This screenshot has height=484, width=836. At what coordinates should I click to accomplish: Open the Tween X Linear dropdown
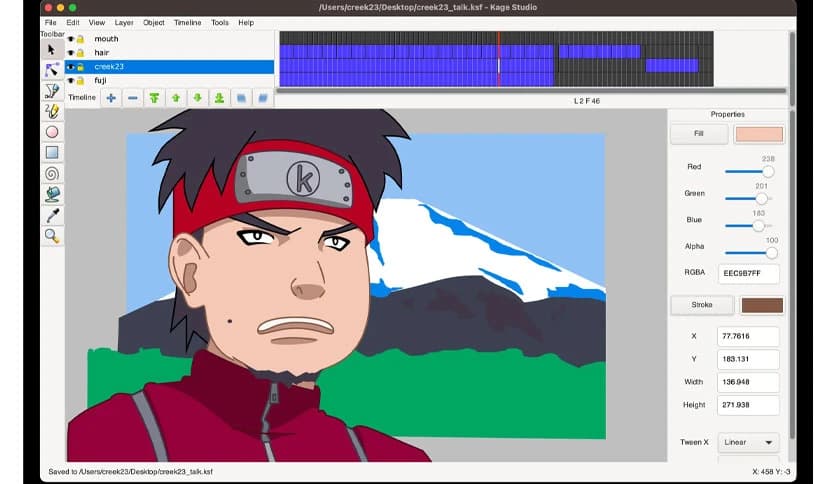pos(749,442)
